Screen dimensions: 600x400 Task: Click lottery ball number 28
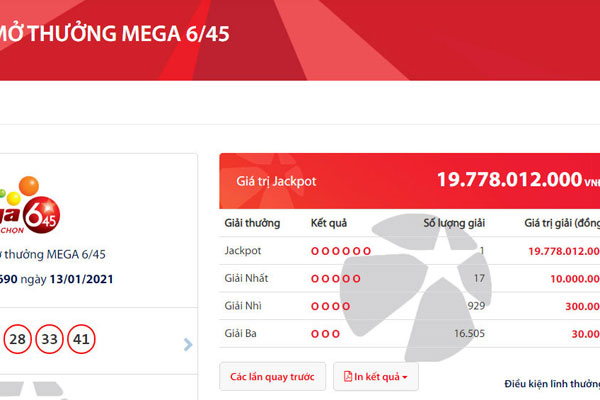point(16,340)
